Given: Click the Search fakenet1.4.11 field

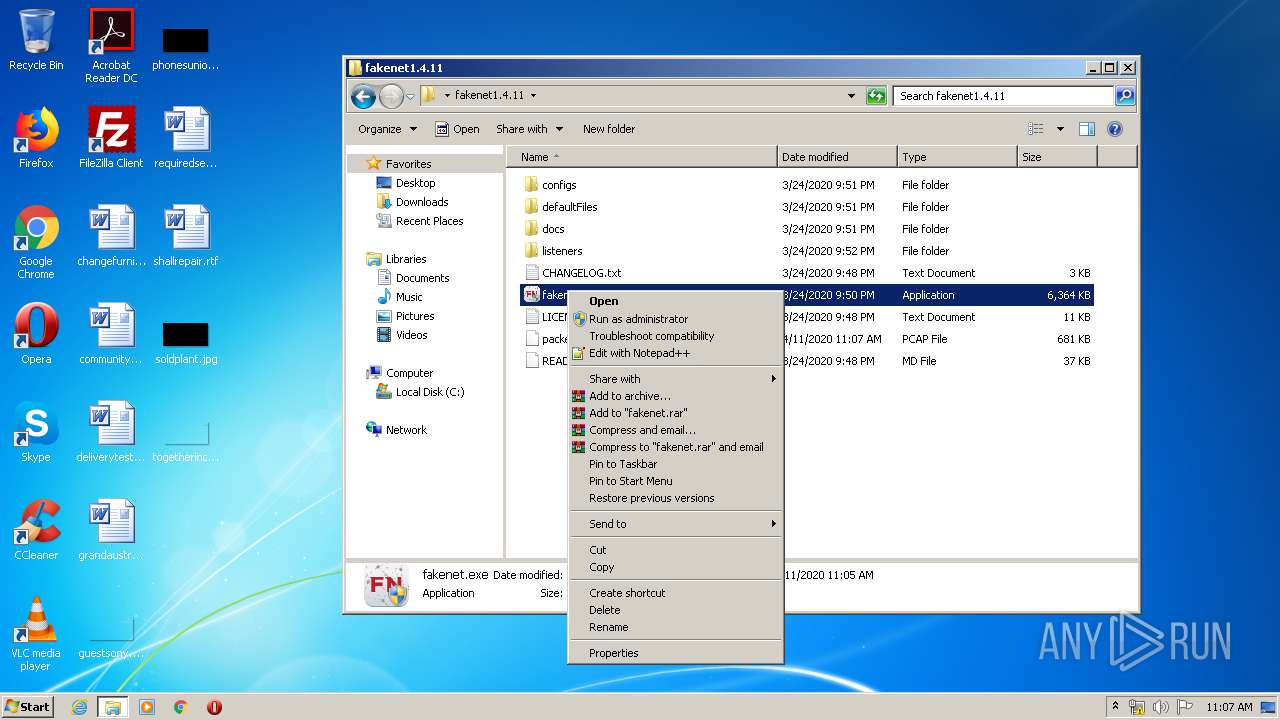Looking at the screenshot, I should pyautogui.click(x=1003, y=96).
